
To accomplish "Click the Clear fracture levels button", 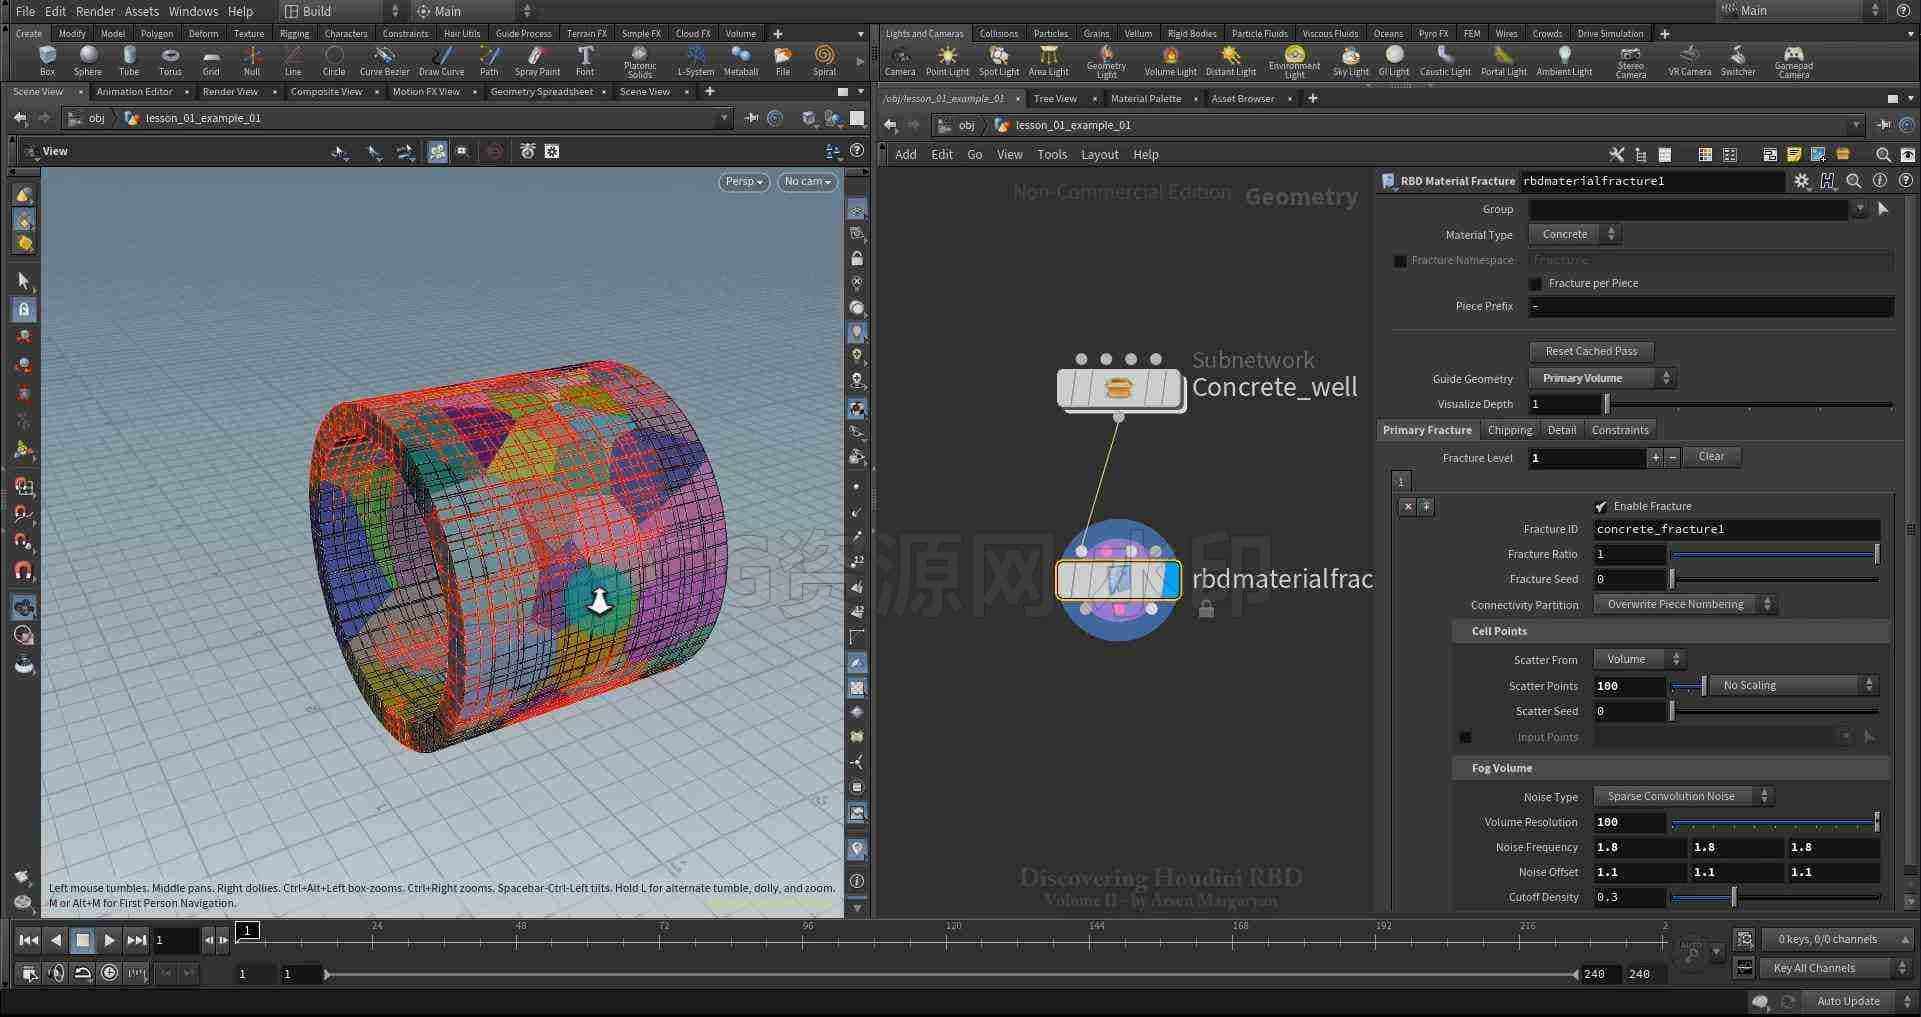I will (x=1711, y=457).
